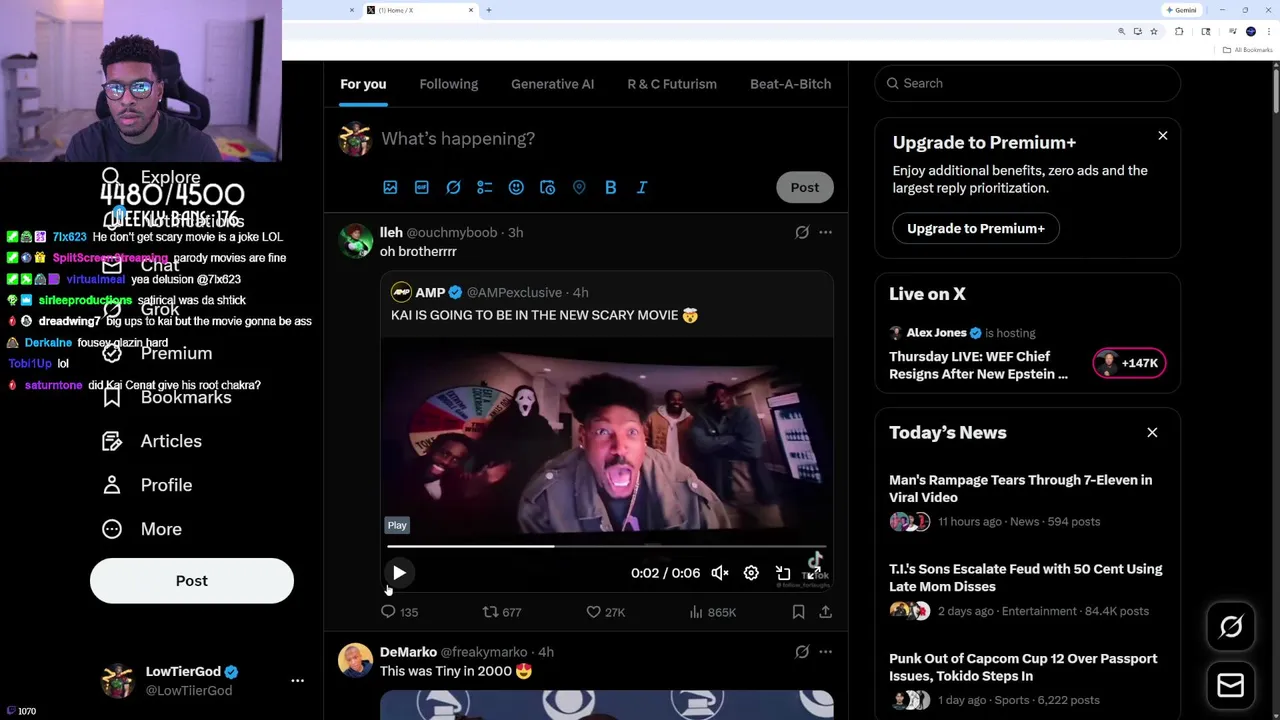The width and height of the screenshot is (1280, 720).
Task: Apply italic formatting in composer
Action: click(x=642, y=187)
